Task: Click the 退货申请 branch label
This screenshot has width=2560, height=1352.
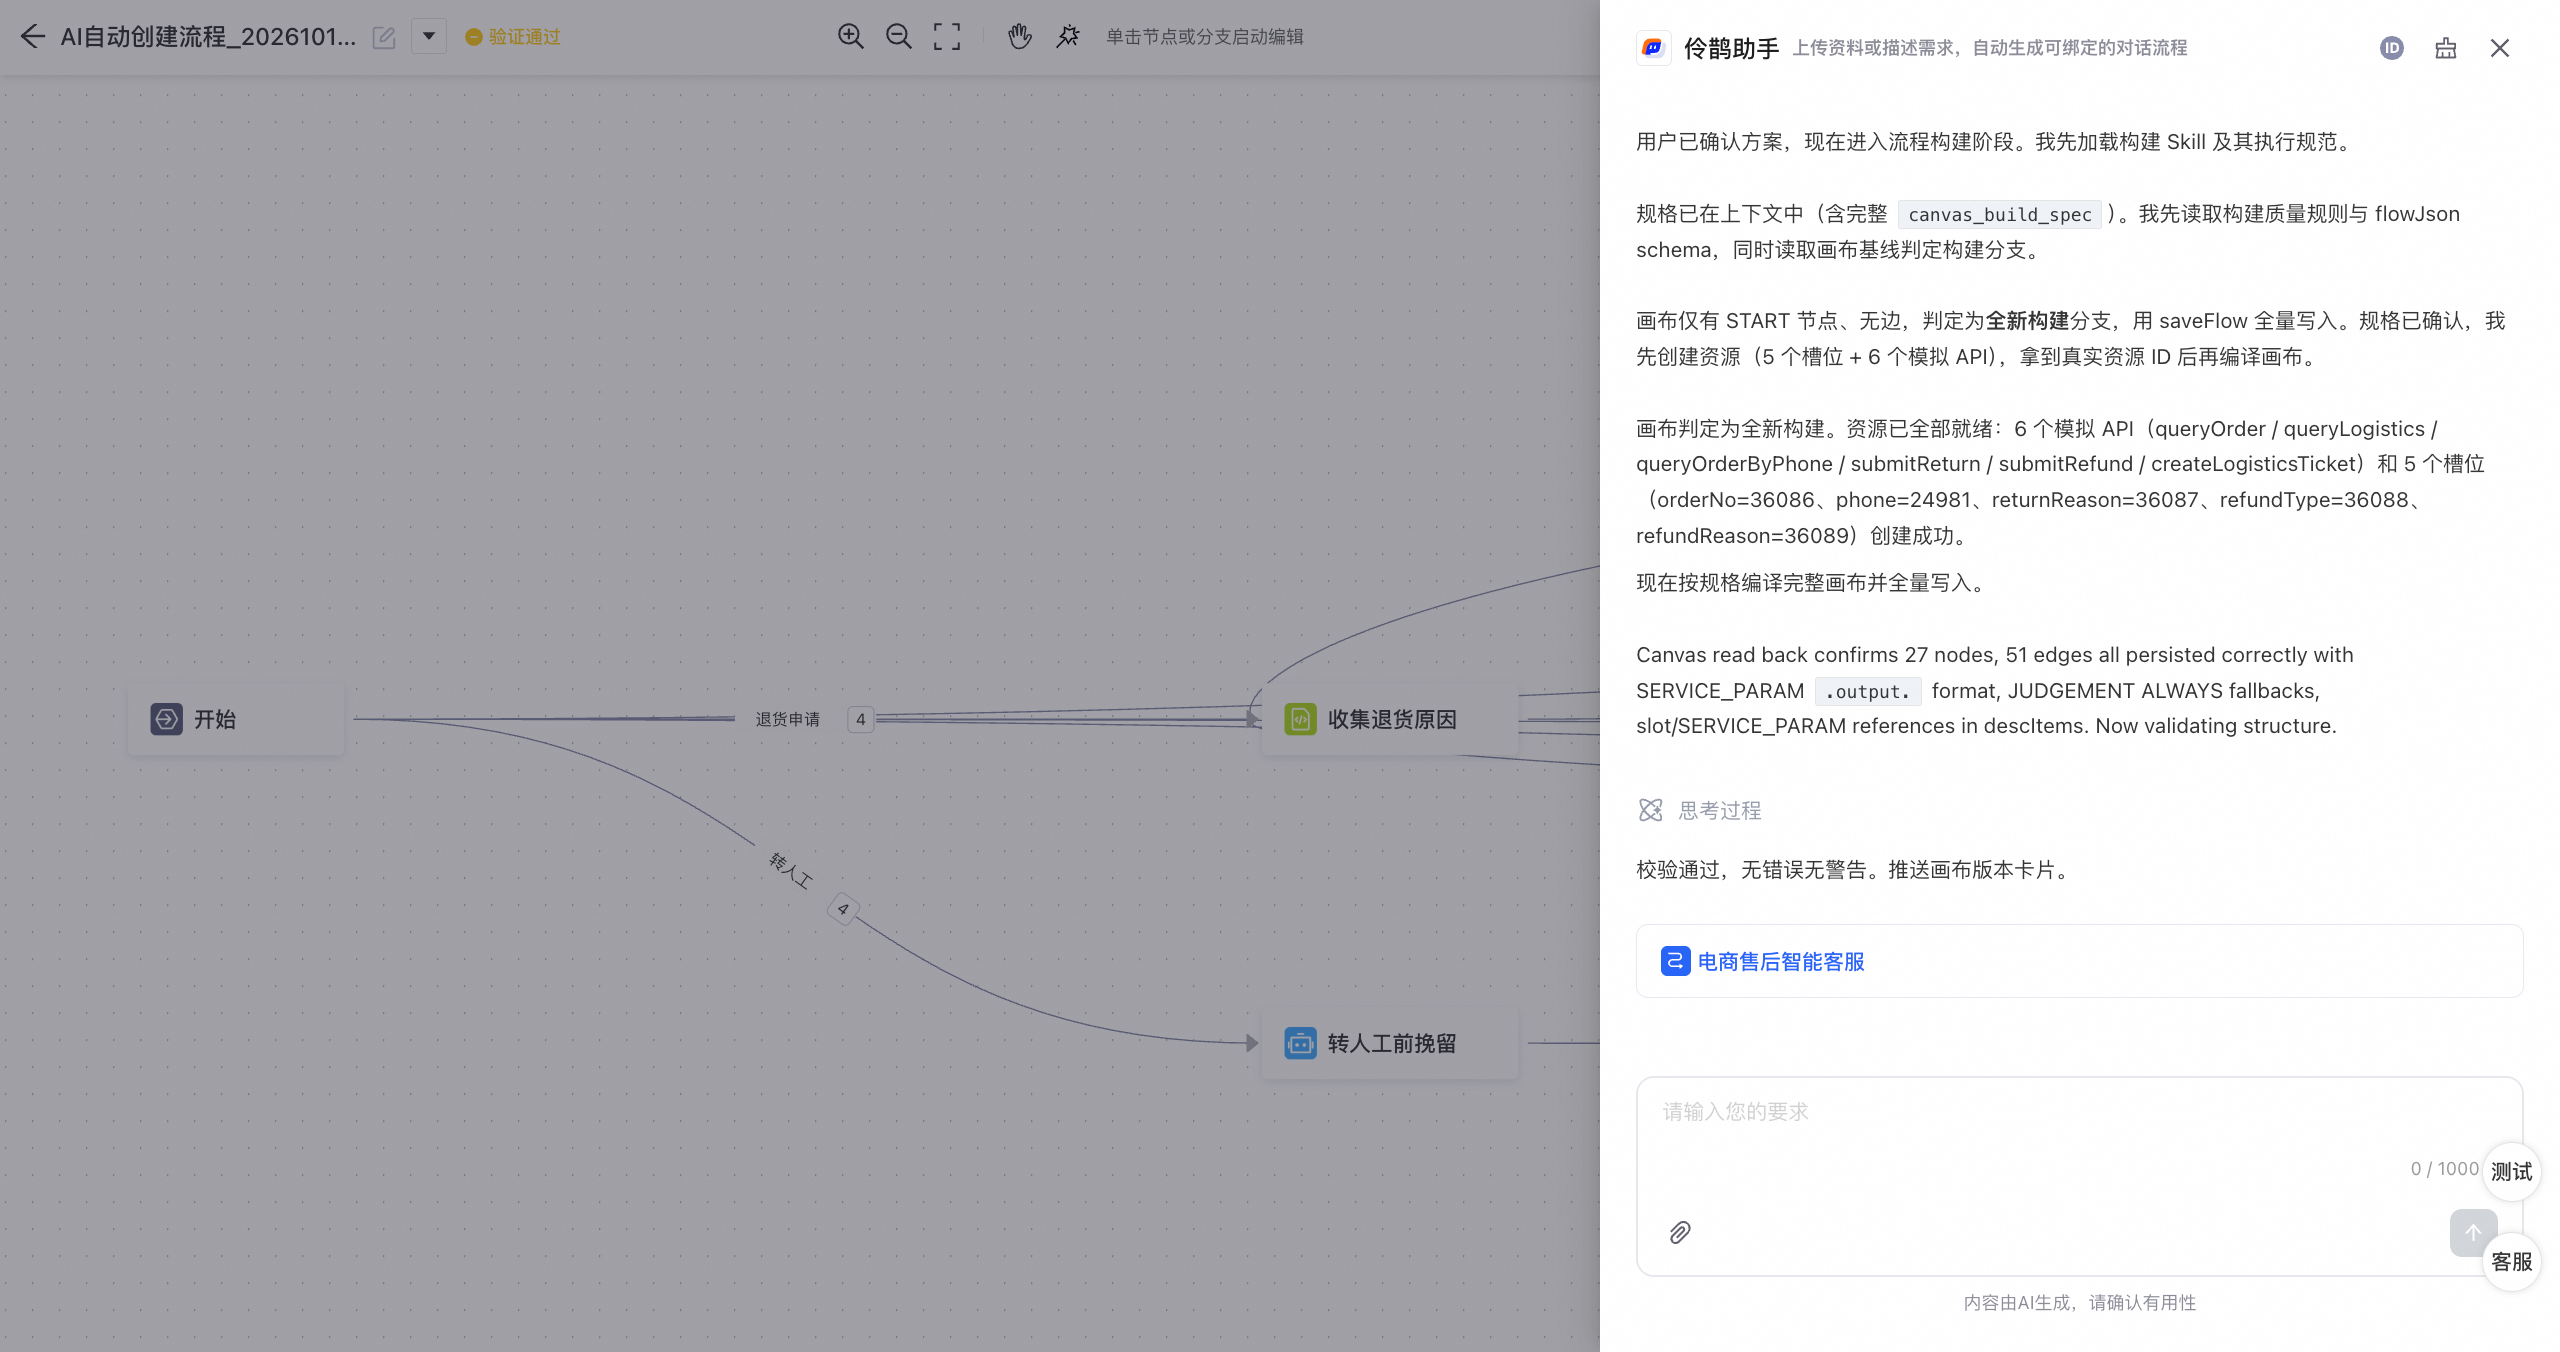Action: 787,719
